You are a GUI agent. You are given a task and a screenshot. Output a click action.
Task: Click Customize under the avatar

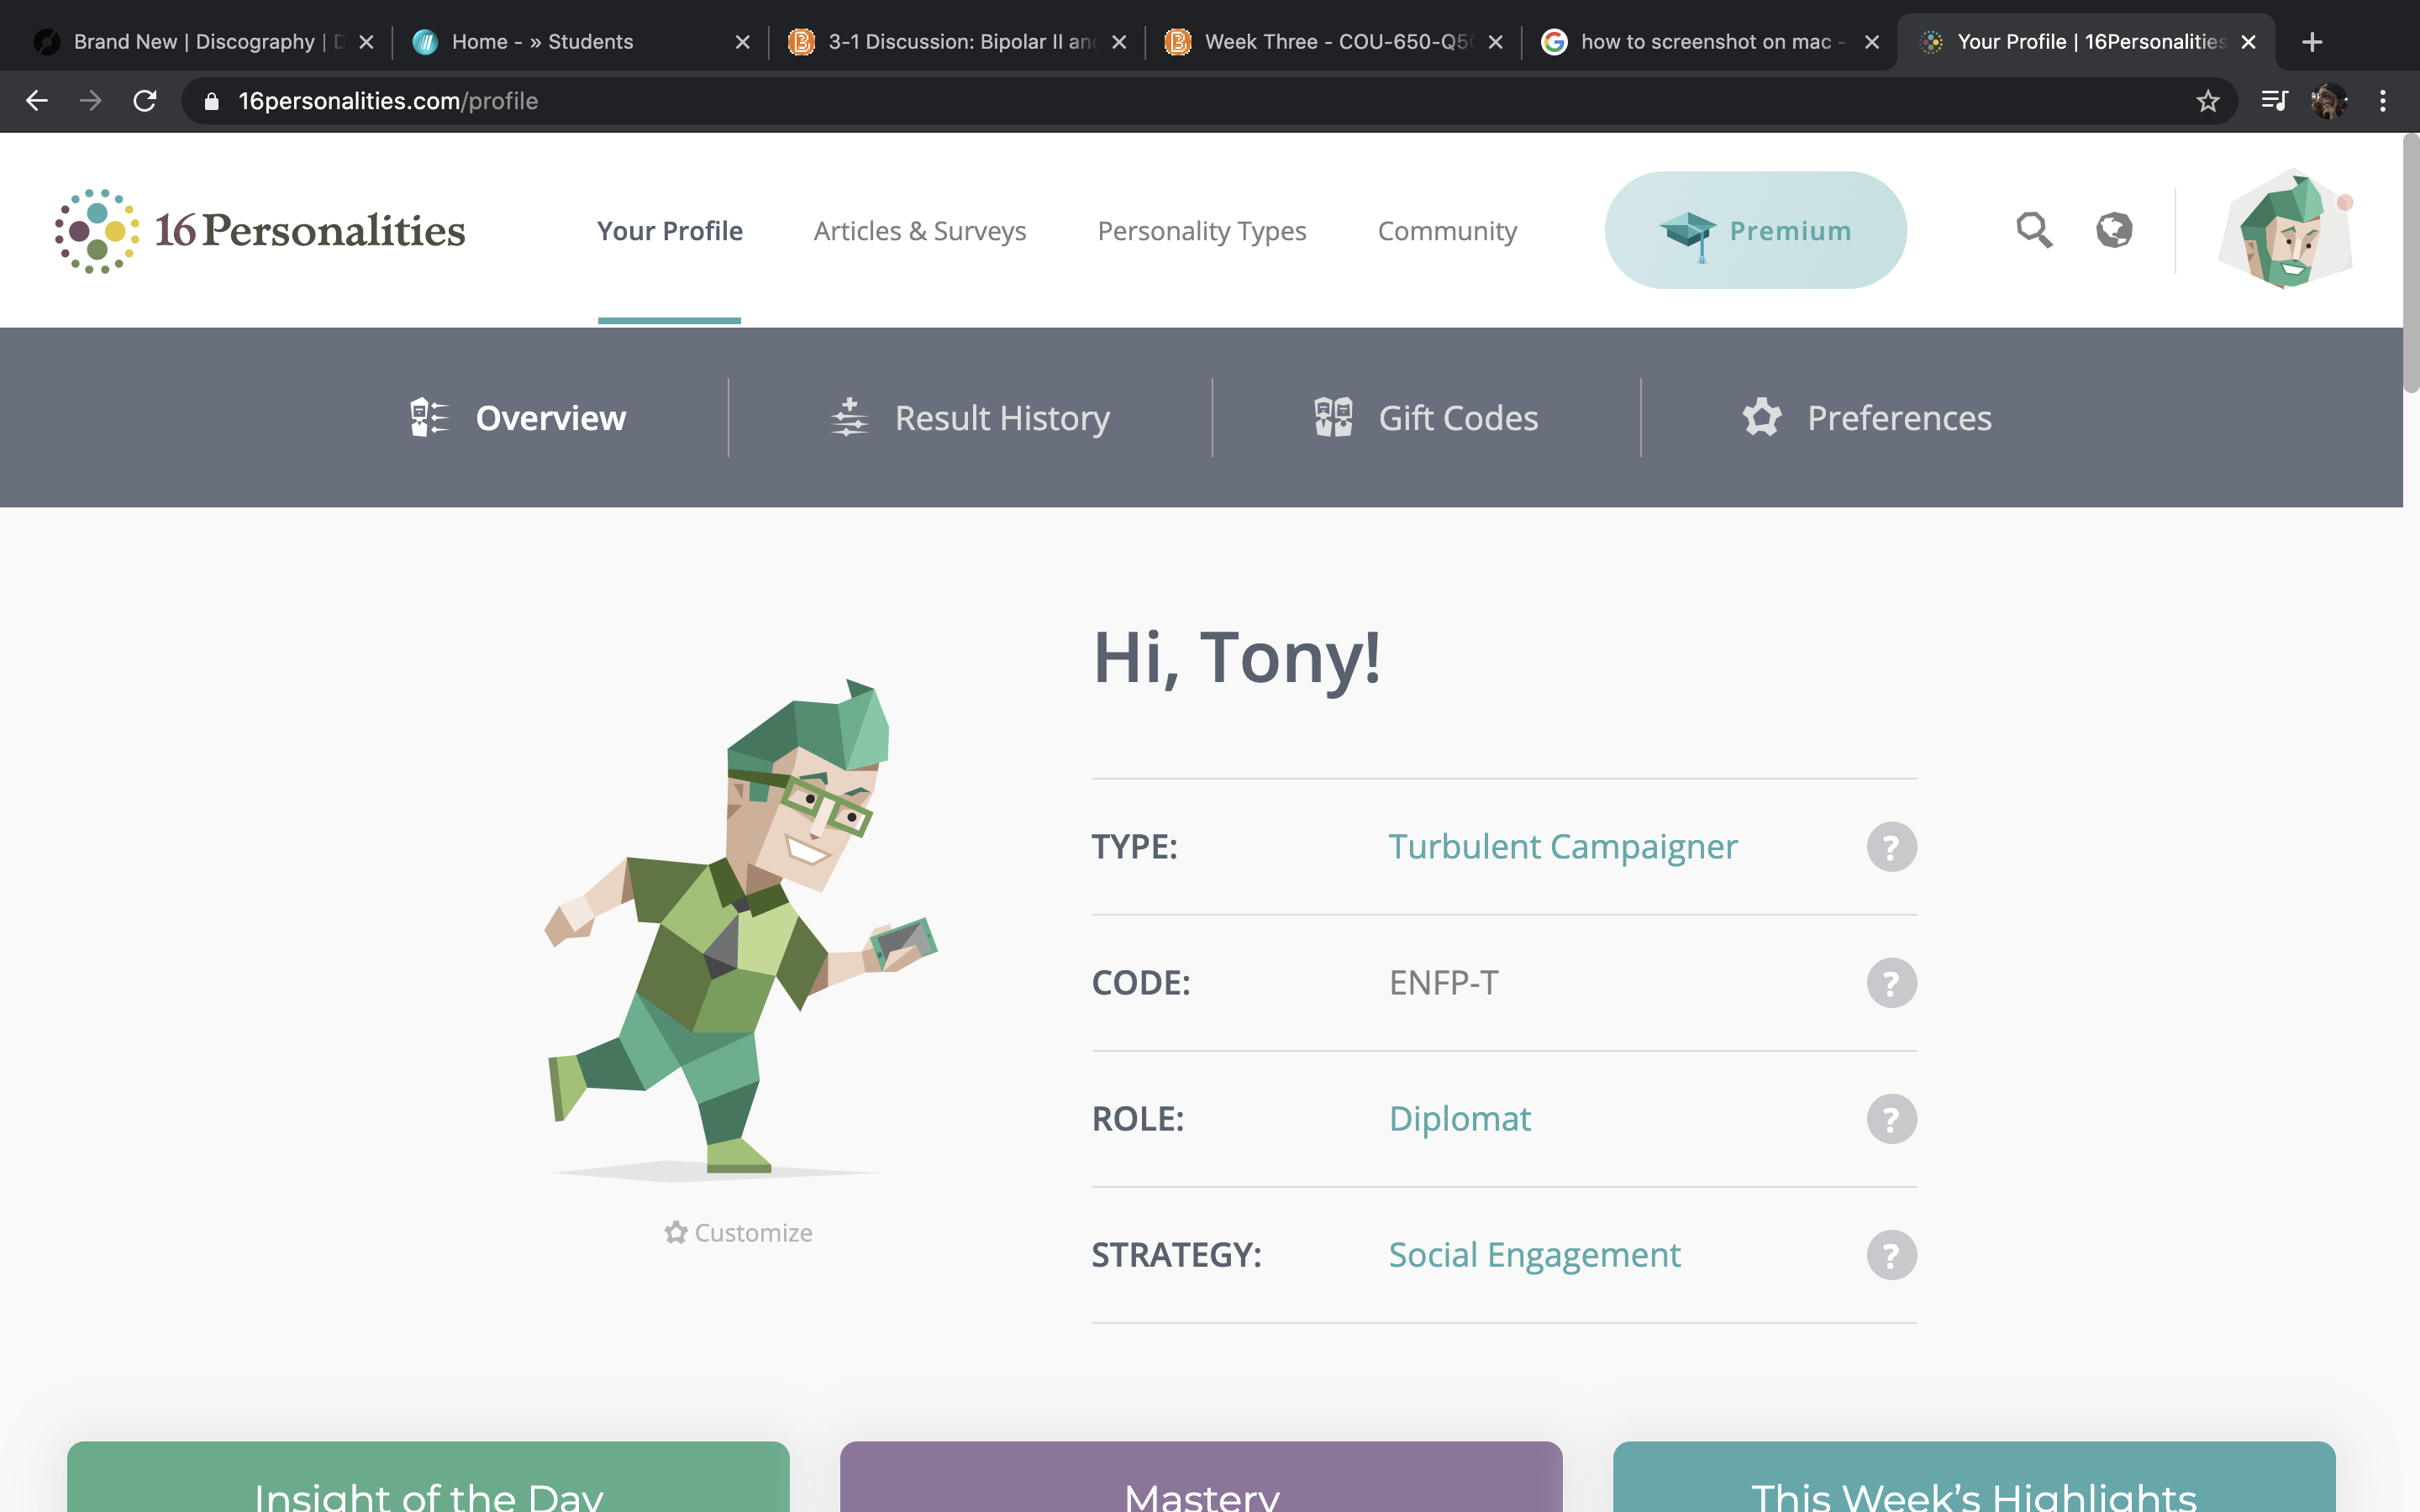pos(738,1233)
